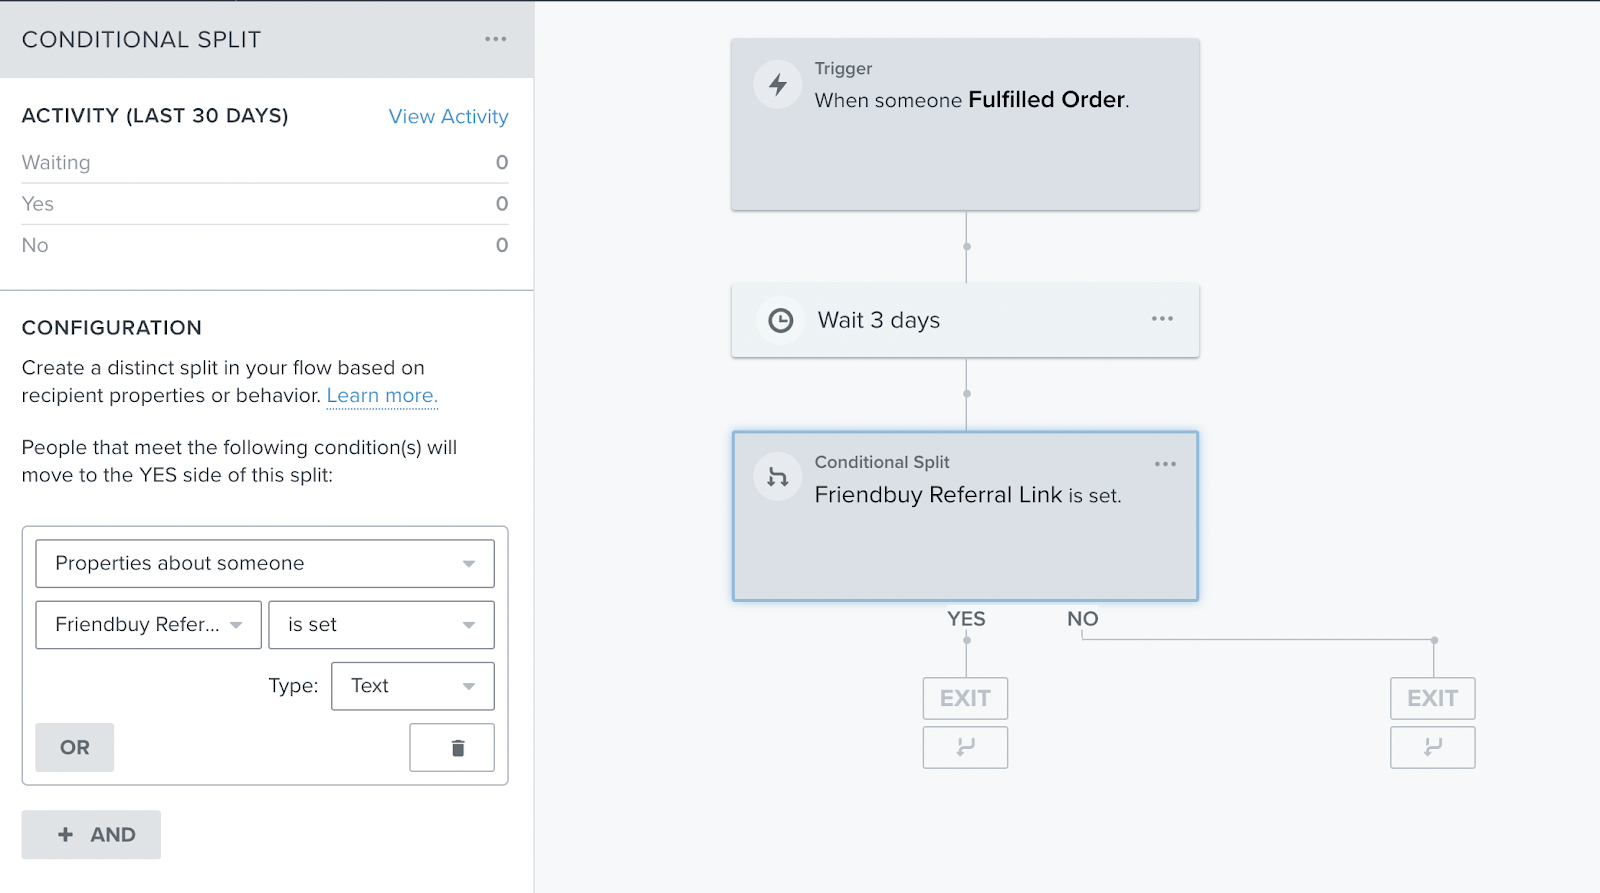Click the split icon on Conditional Split card

(778, 477)
